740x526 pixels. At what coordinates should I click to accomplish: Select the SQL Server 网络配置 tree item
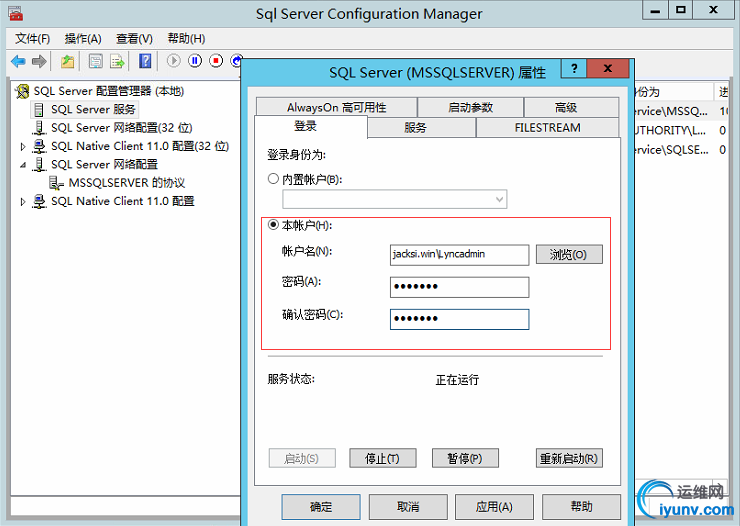coord(104,165)
